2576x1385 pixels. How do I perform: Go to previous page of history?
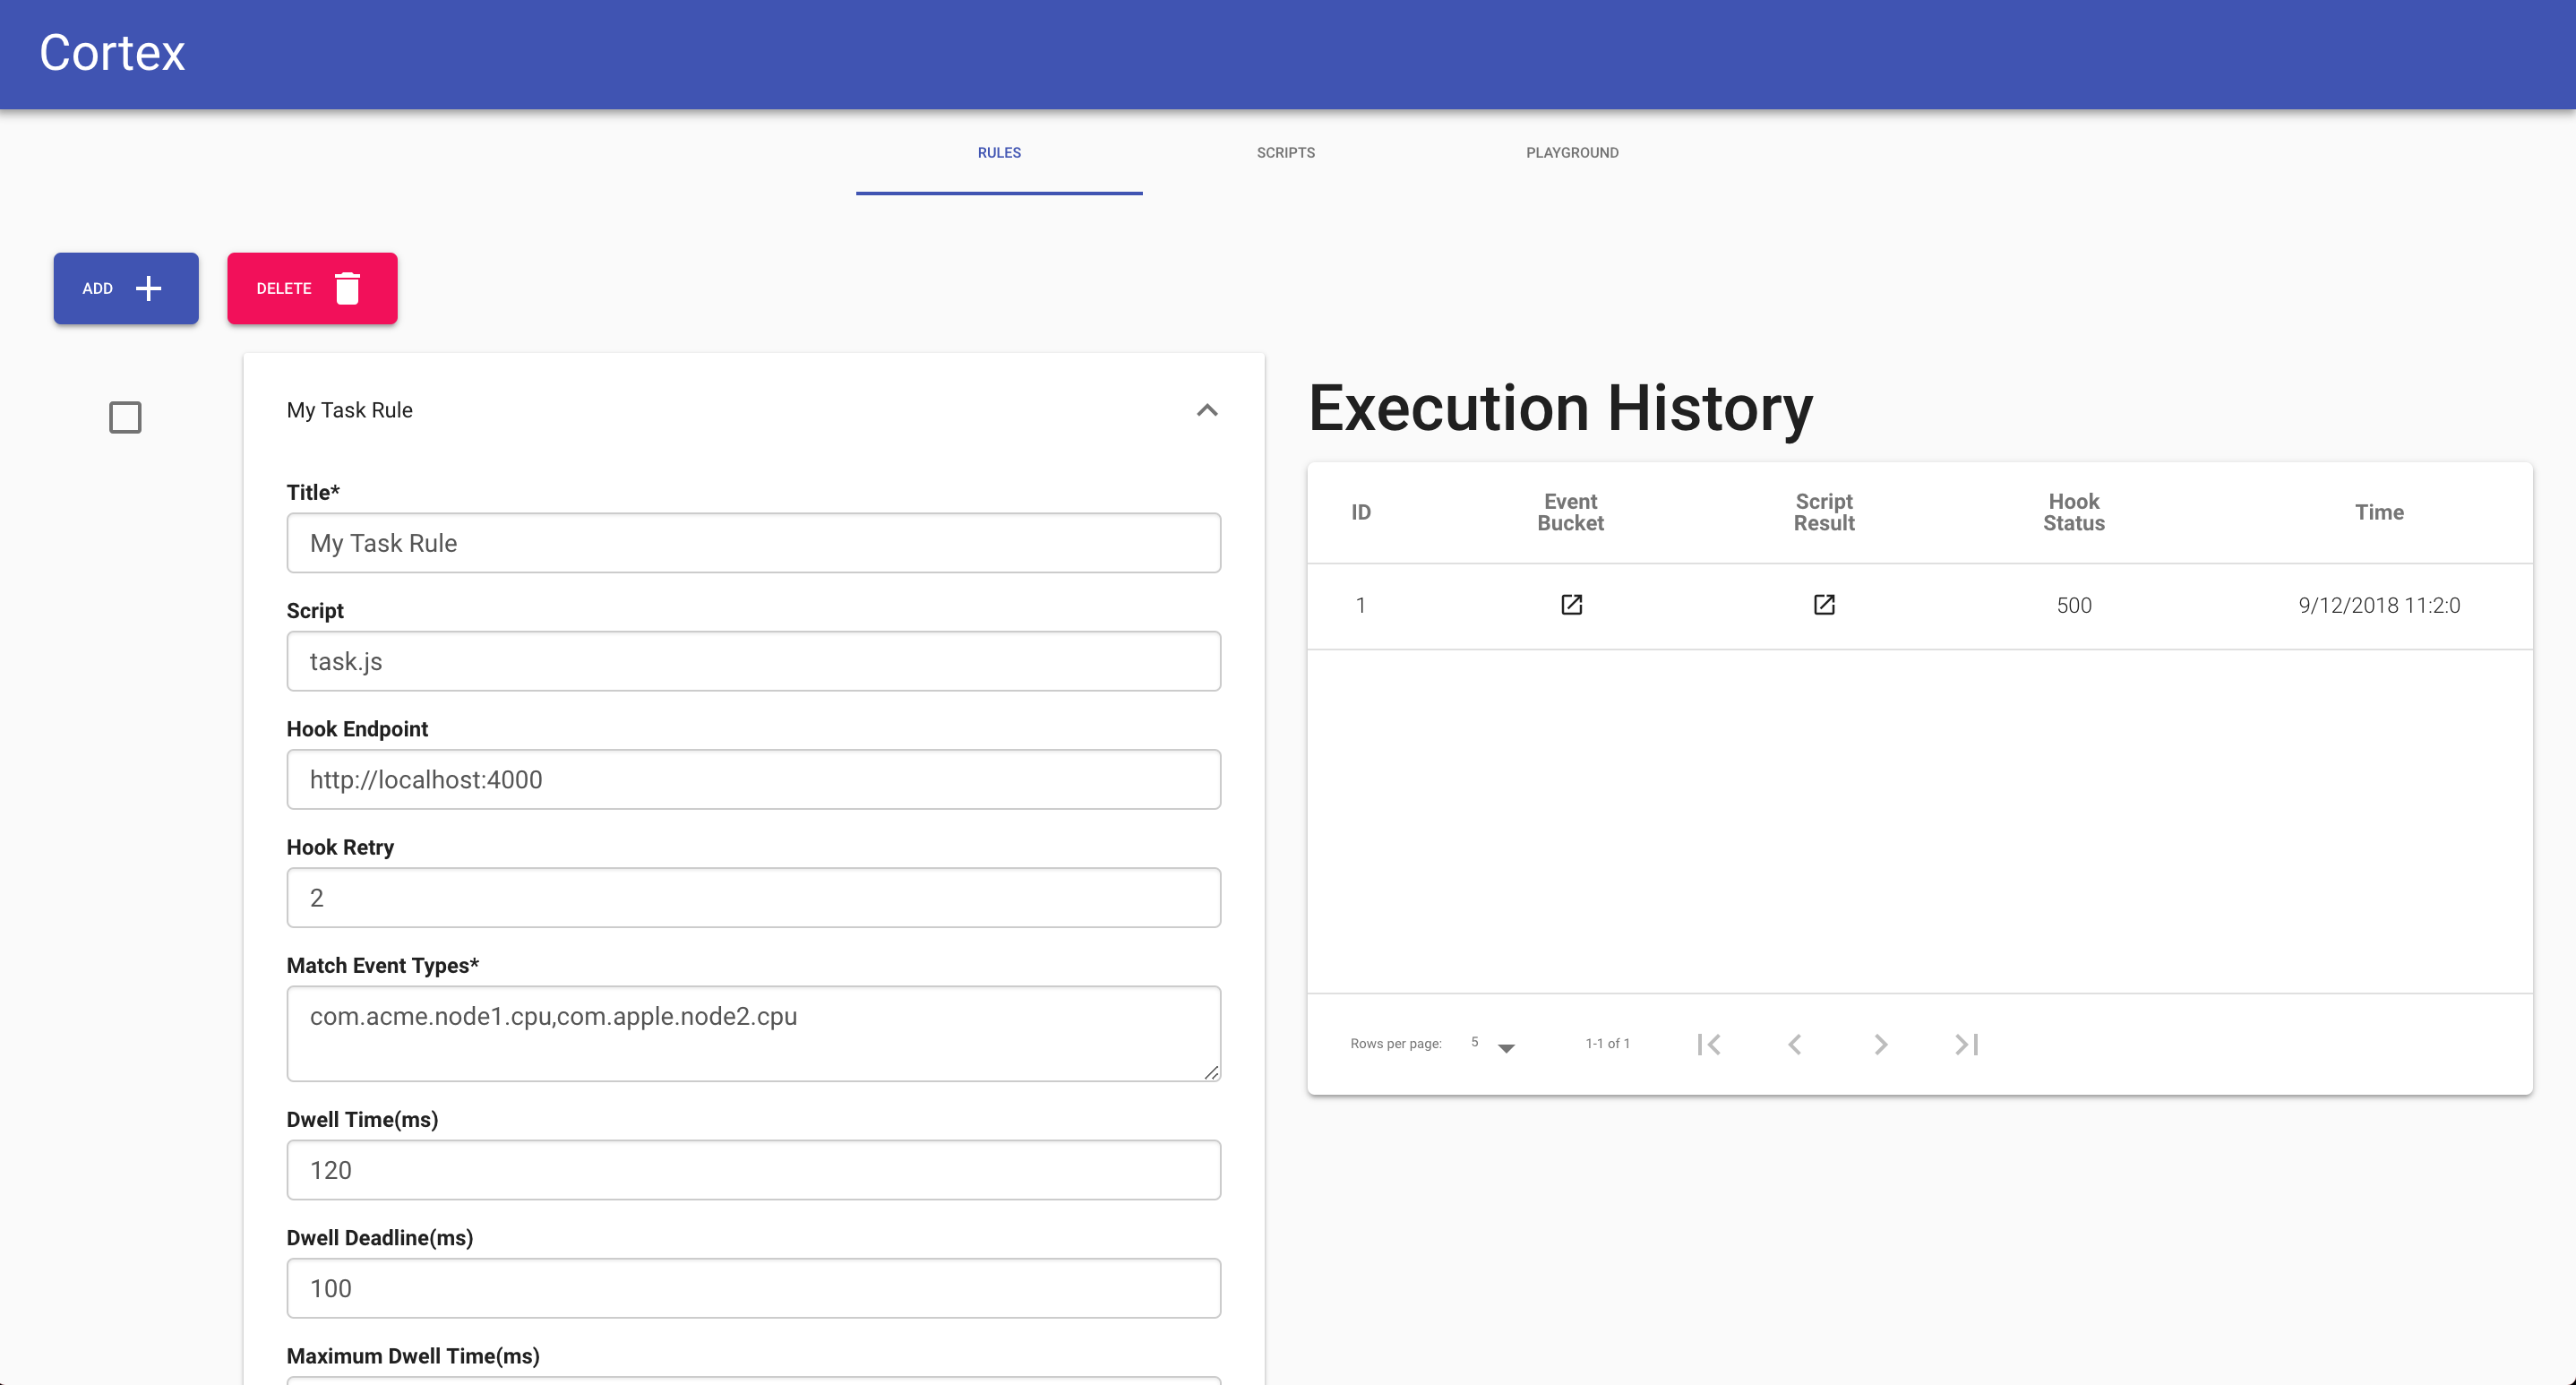(x=1795, y=1044)
